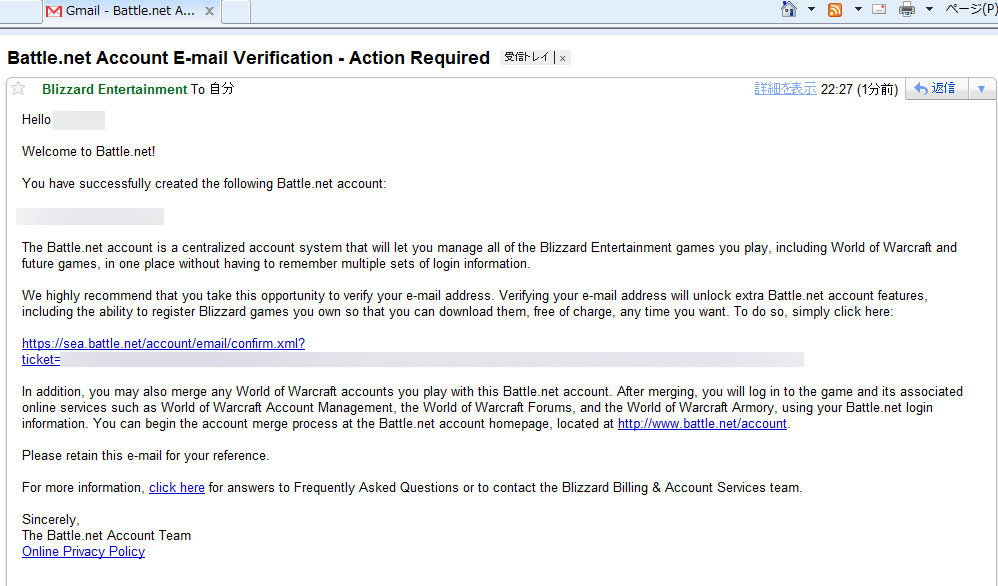Open the Online Privacy Policy link

point(83,552)
